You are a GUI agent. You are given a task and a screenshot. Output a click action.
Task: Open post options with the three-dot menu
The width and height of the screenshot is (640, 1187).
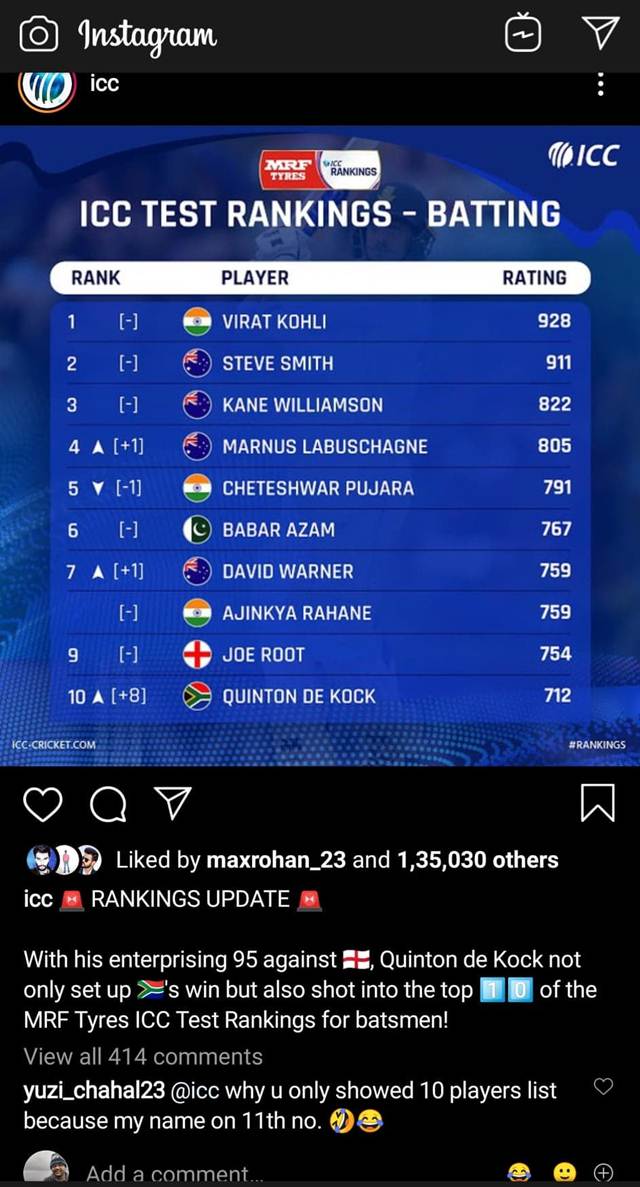tap(600, 85)
